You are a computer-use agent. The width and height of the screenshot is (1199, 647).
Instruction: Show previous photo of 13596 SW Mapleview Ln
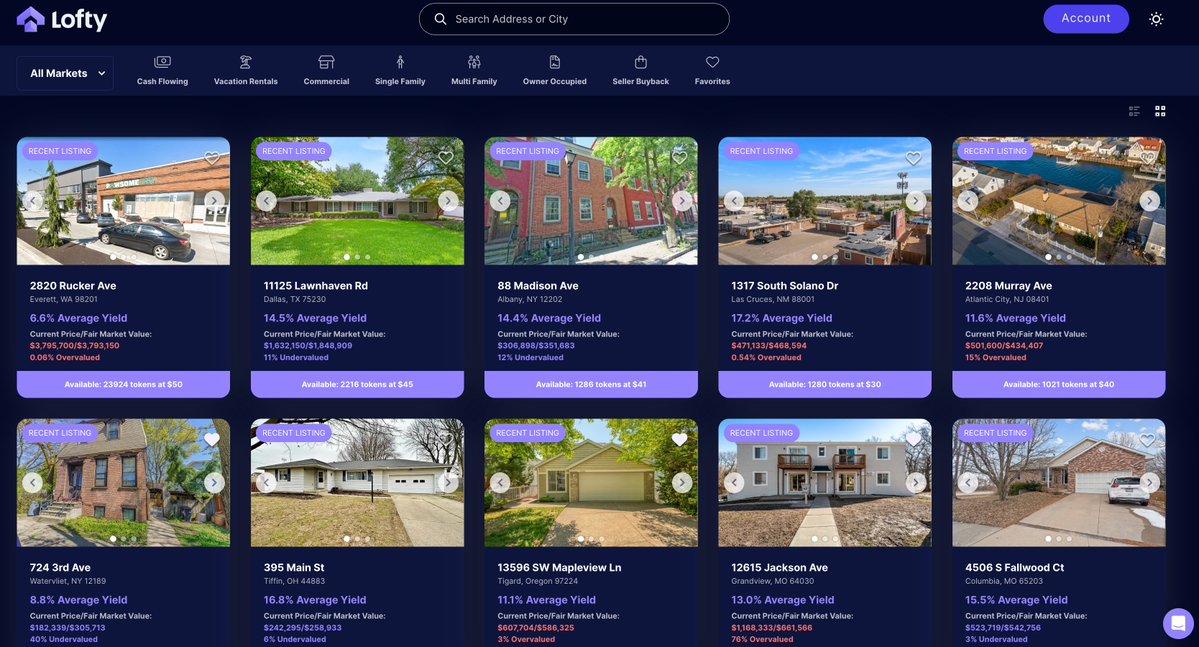(x=500, y=483)
